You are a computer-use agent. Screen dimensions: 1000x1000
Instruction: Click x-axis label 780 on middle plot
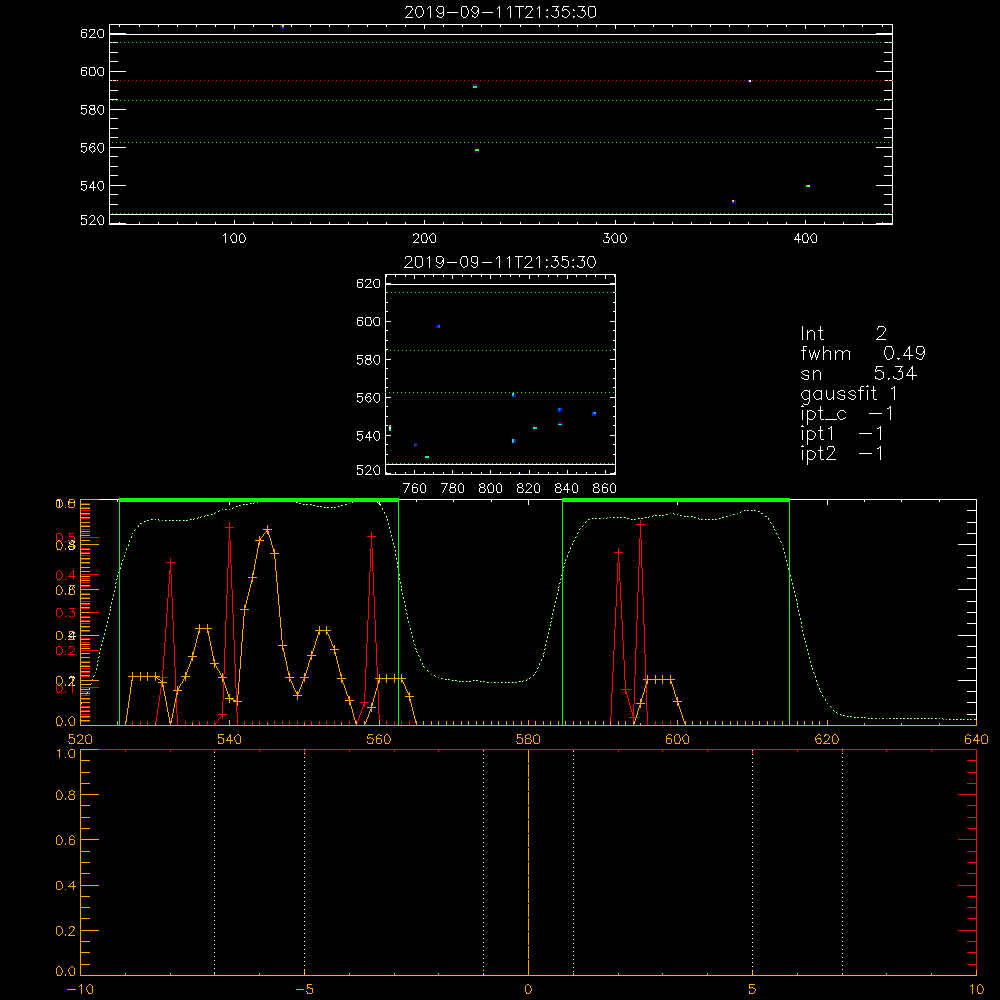pos(453,489)
